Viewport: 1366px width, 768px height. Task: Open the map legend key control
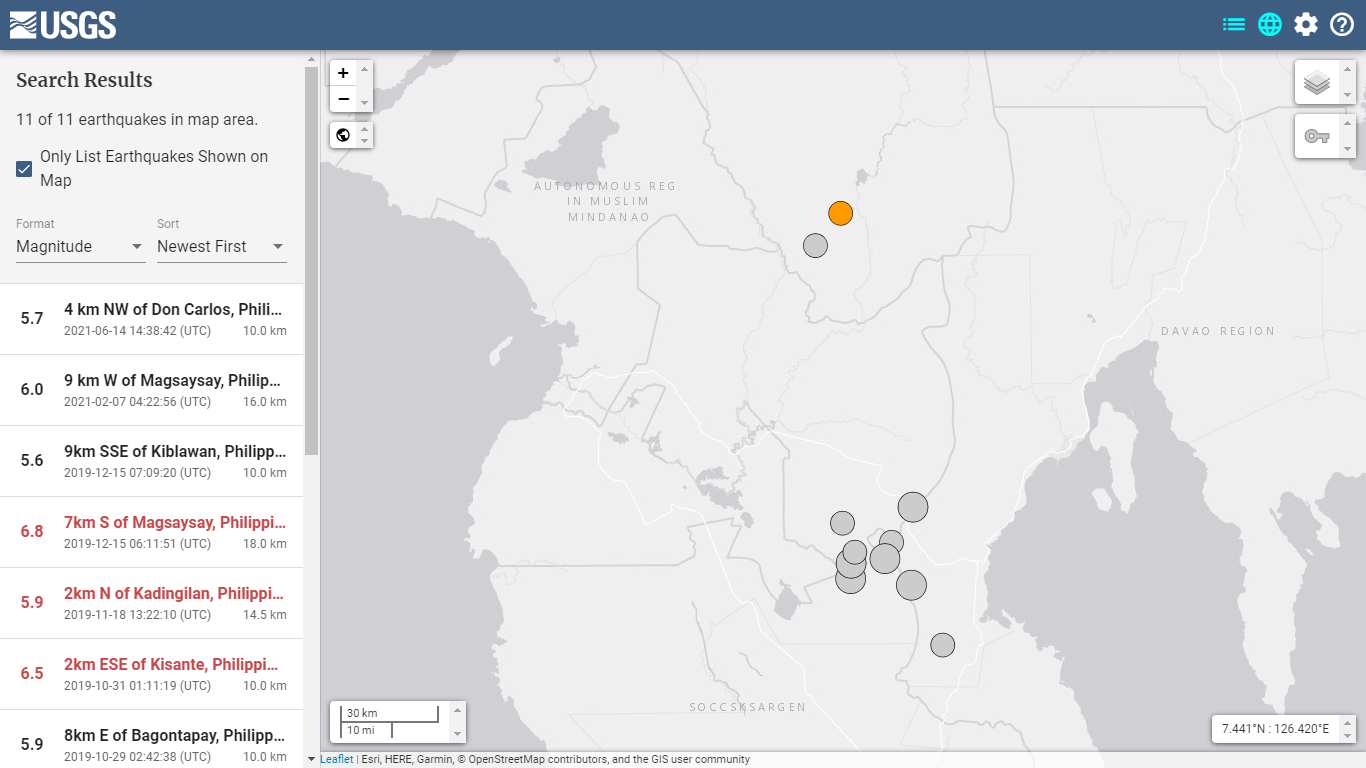[x=1317, y=135]
